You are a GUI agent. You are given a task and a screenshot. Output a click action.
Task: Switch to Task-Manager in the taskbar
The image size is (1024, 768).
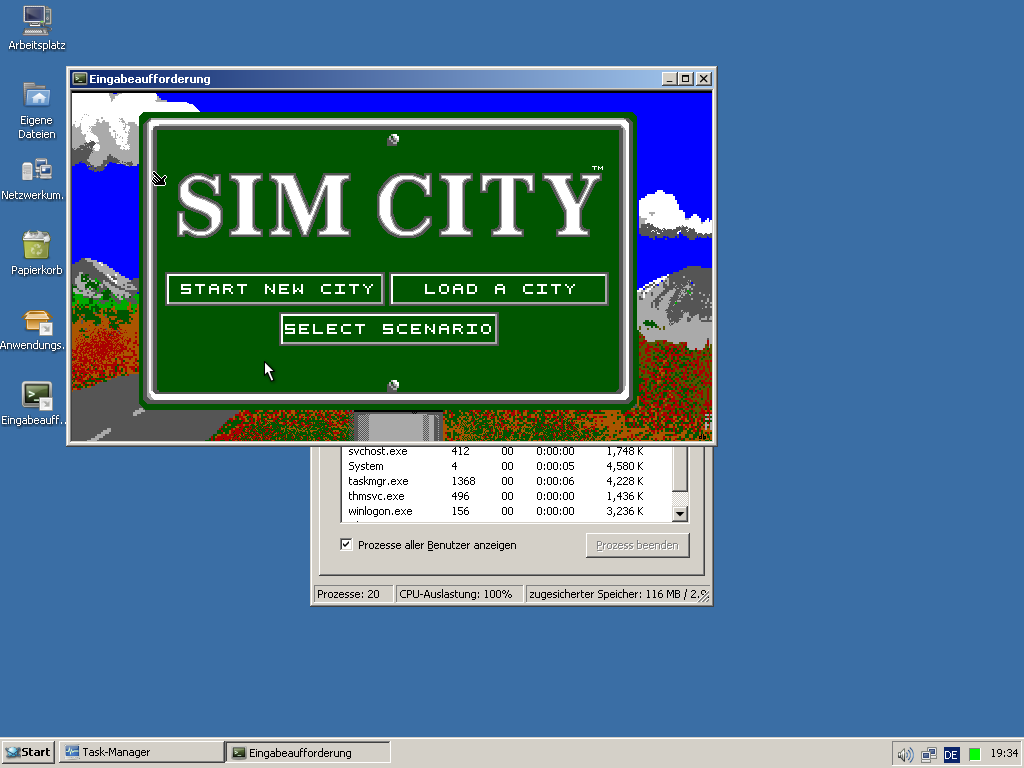pyautogui.click(x=141, y=752)
